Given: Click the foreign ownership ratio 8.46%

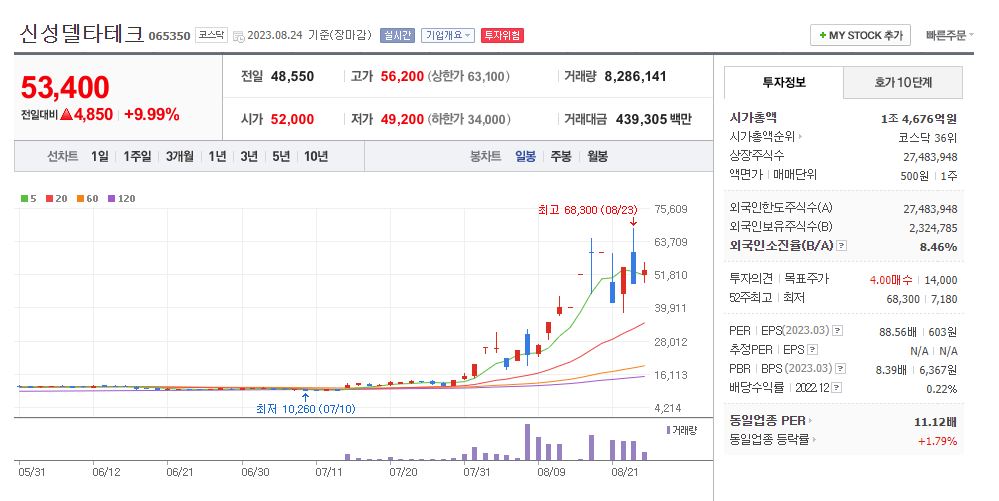Looking at the screenshot, I should coord(938,247).
